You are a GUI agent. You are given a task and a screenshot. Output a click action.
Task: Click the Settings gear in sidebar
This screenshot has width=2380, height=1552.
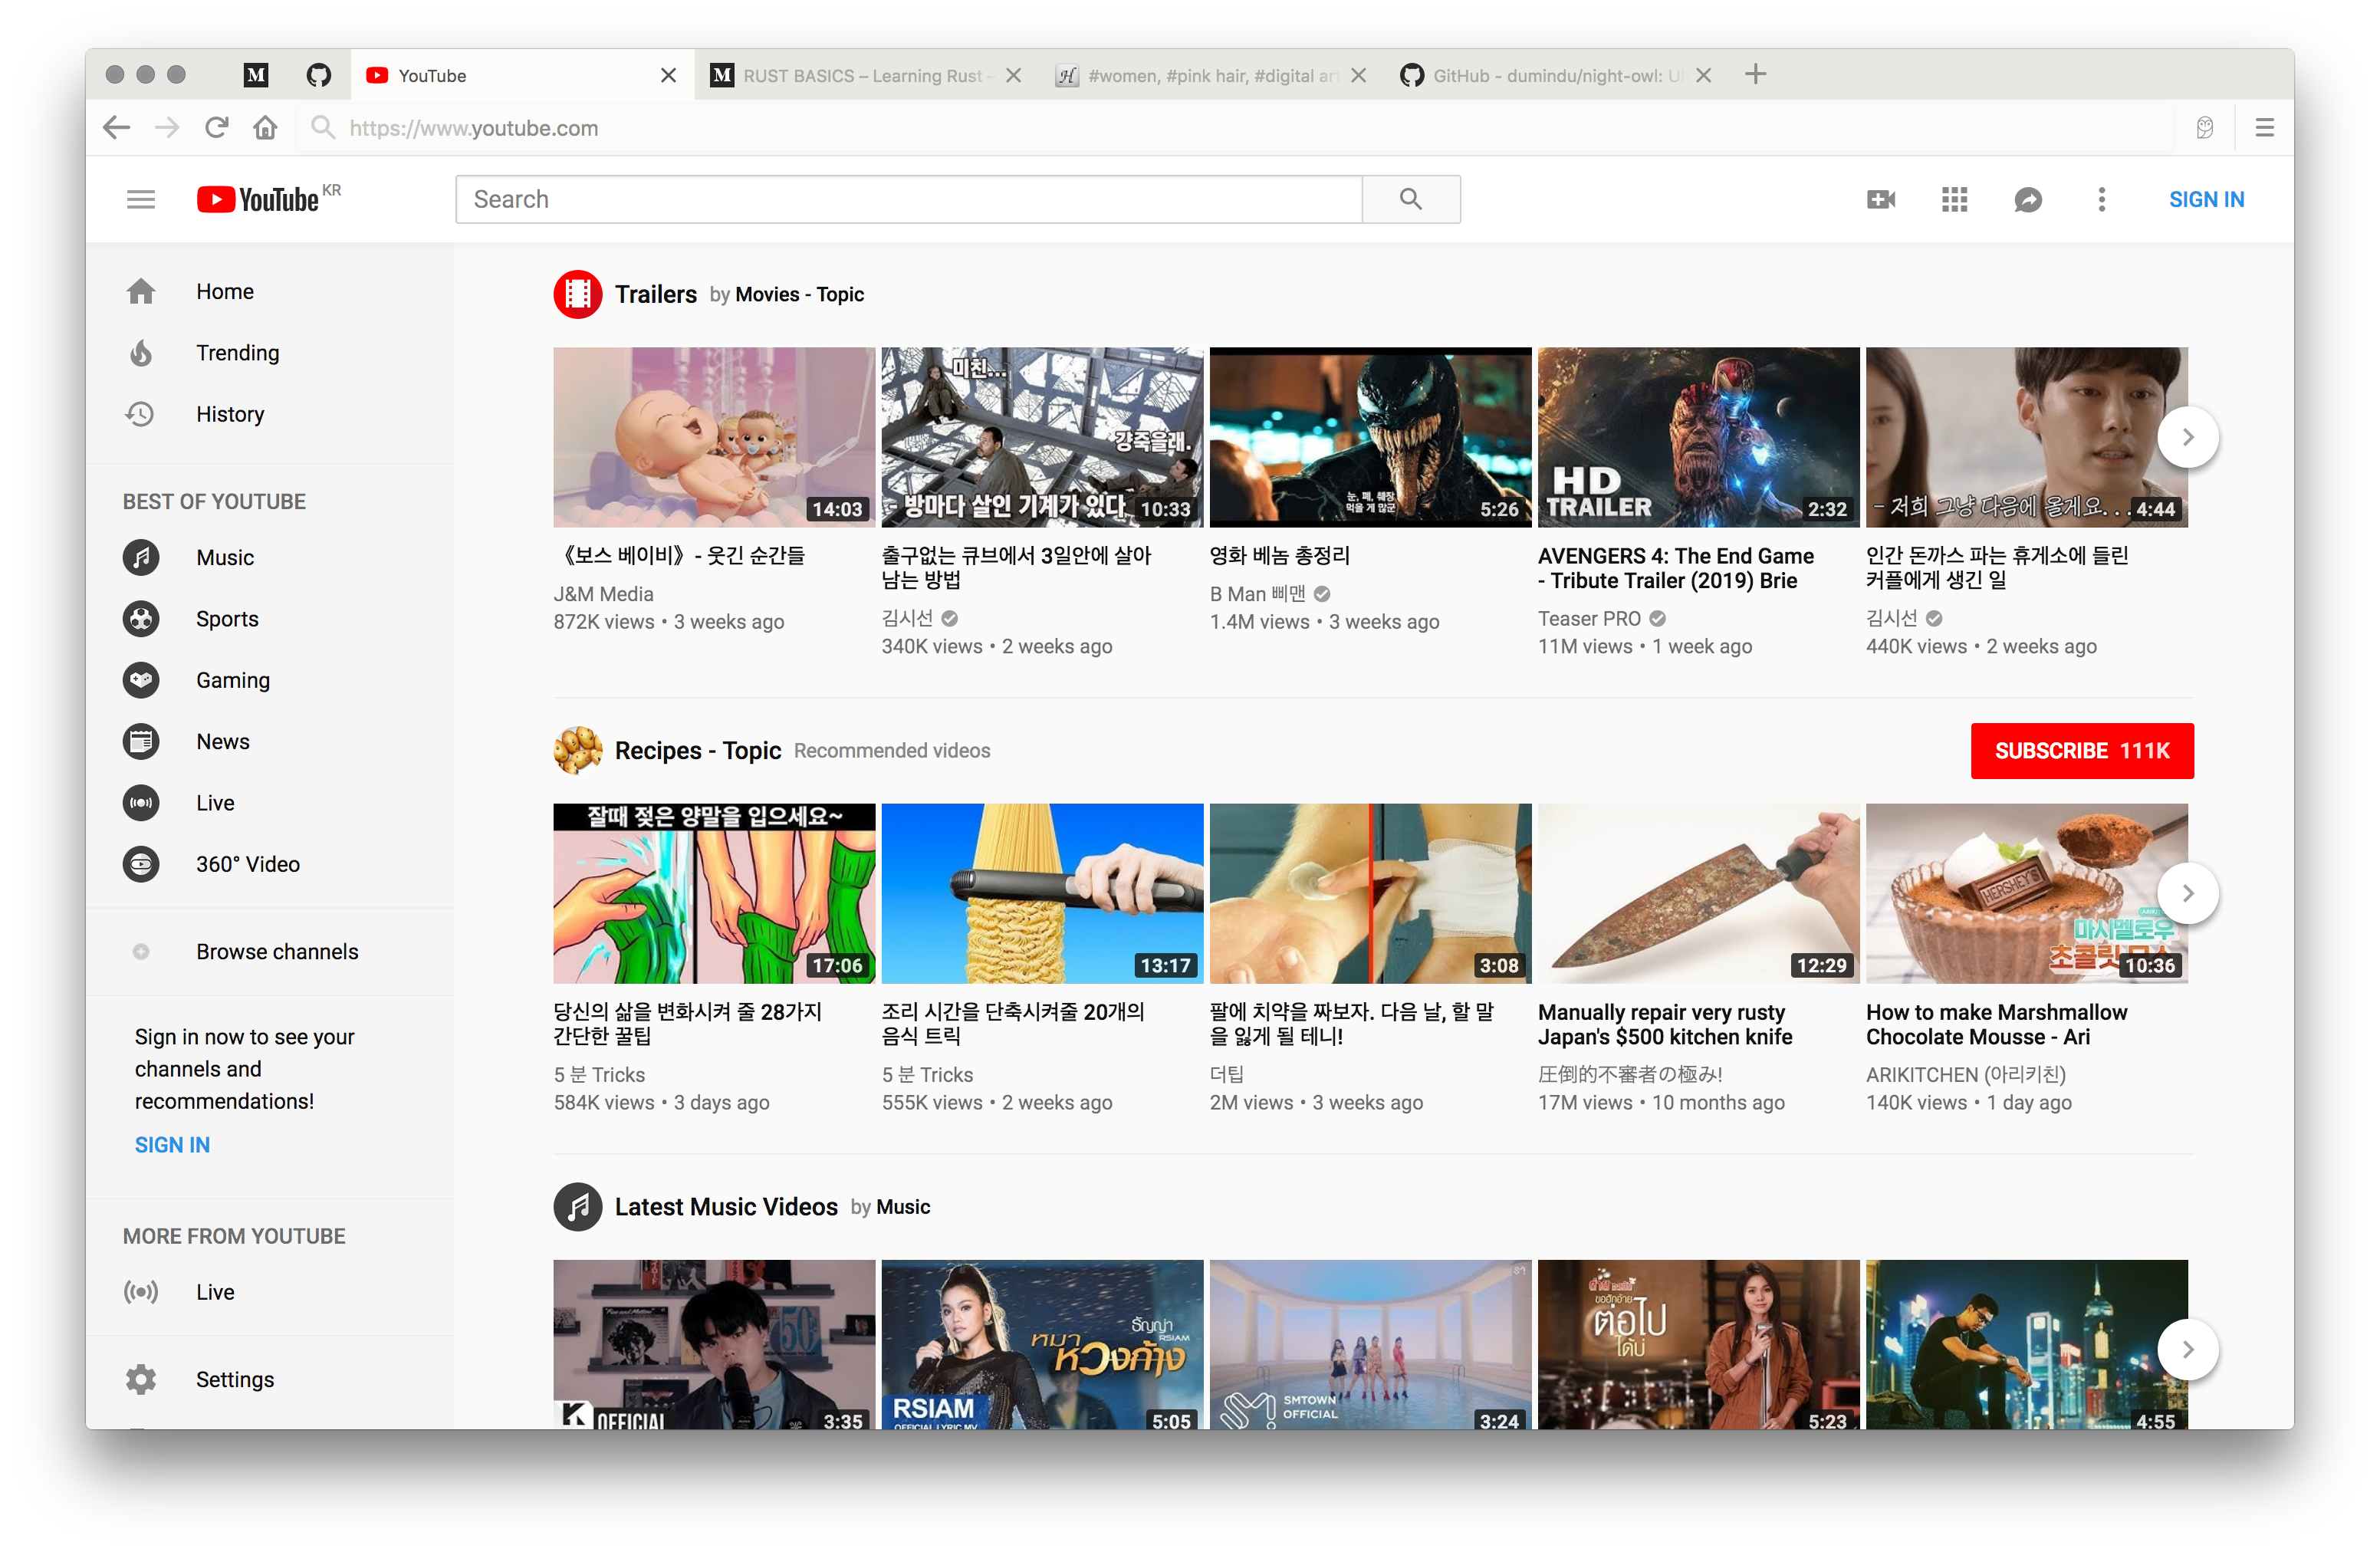pos(141,1379)
